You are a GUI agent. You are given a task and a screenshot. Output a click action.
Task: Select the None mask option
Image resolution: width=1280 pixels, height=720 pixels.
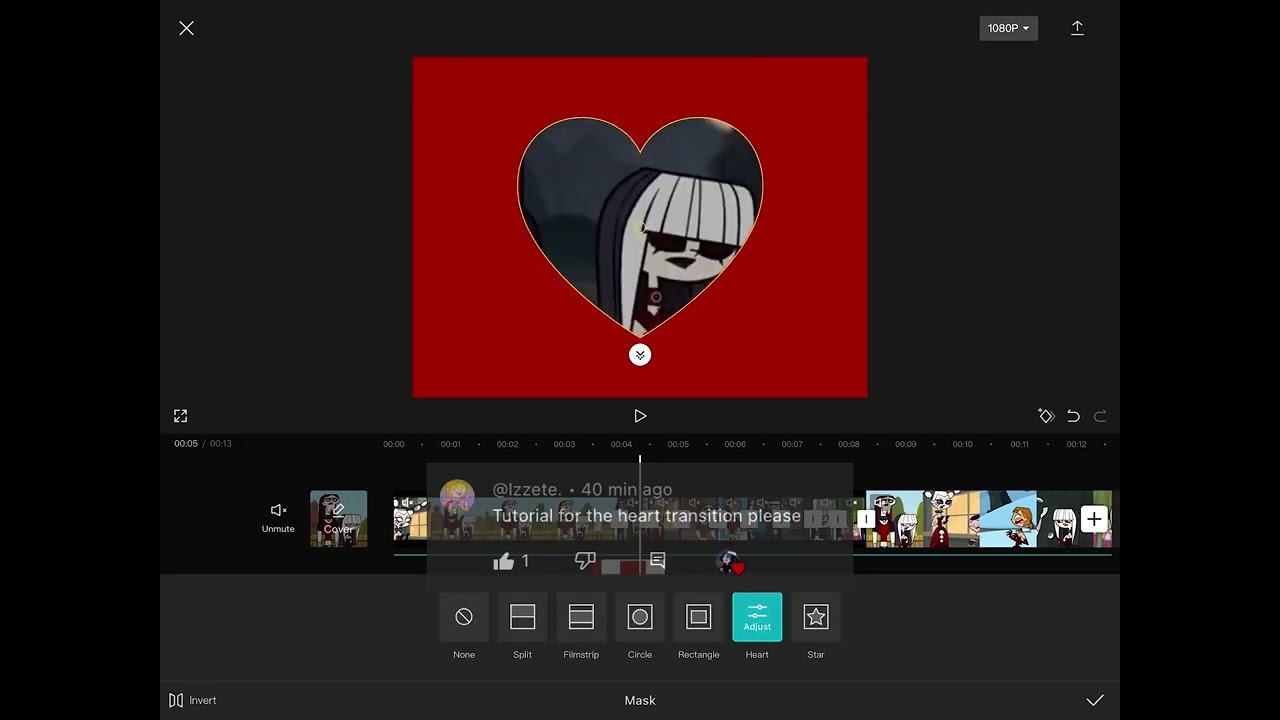point(464,617)
